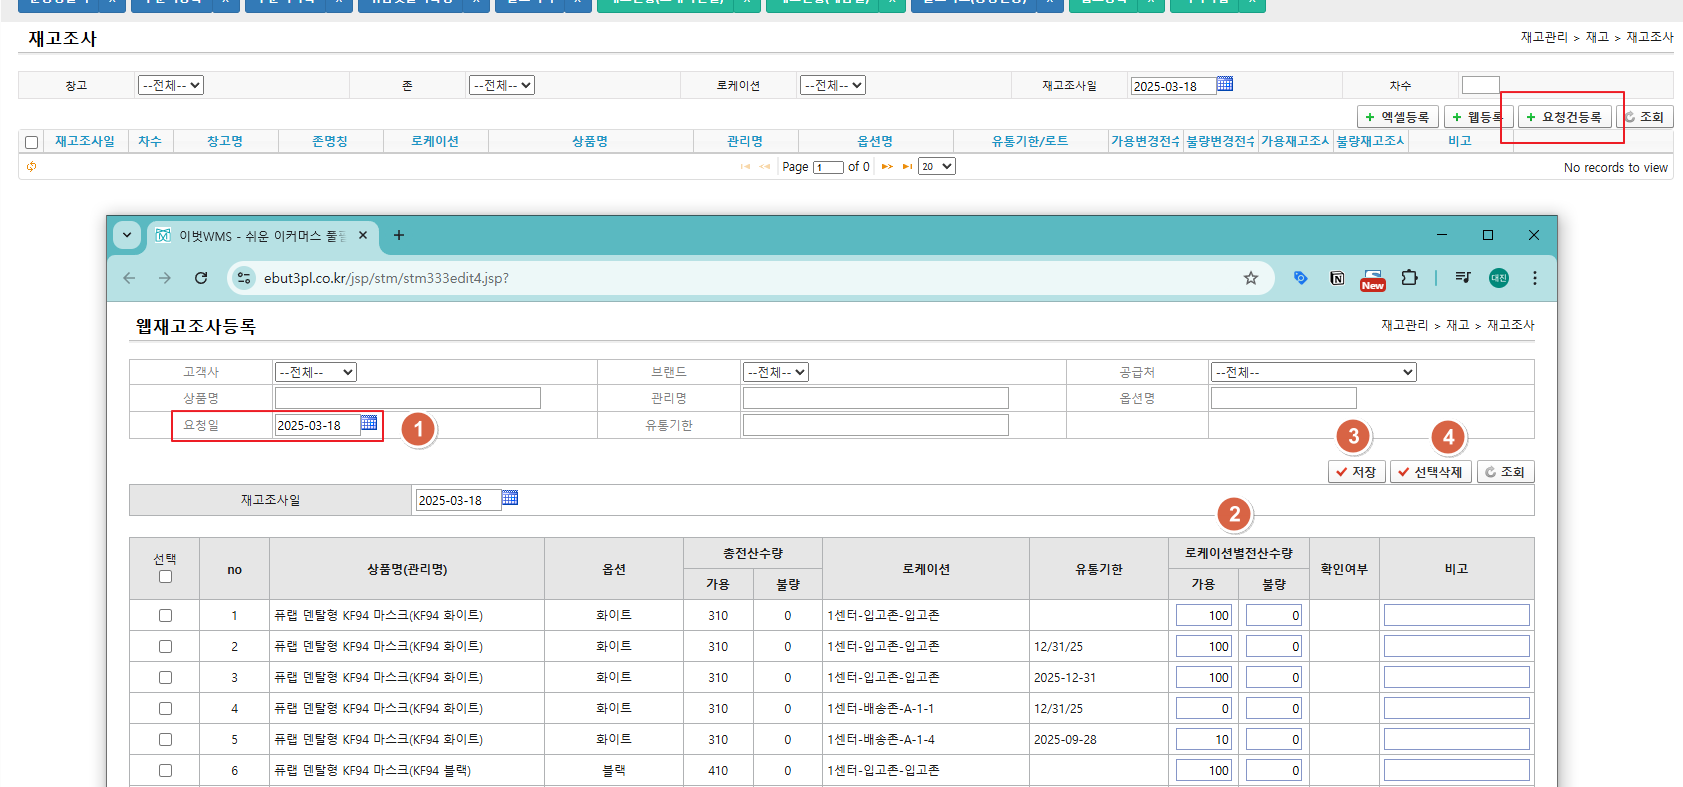This screenshot has height=787, width=1683.
Task: Sort by 창고명 column header
Action: [225, 142]
